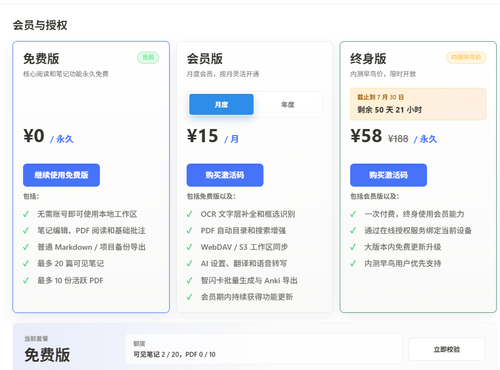This screenshot has width=500, height=370.
Task: Click 核心阅读和笔记功能永久免费 subtitle
Action: pos(66,74)
